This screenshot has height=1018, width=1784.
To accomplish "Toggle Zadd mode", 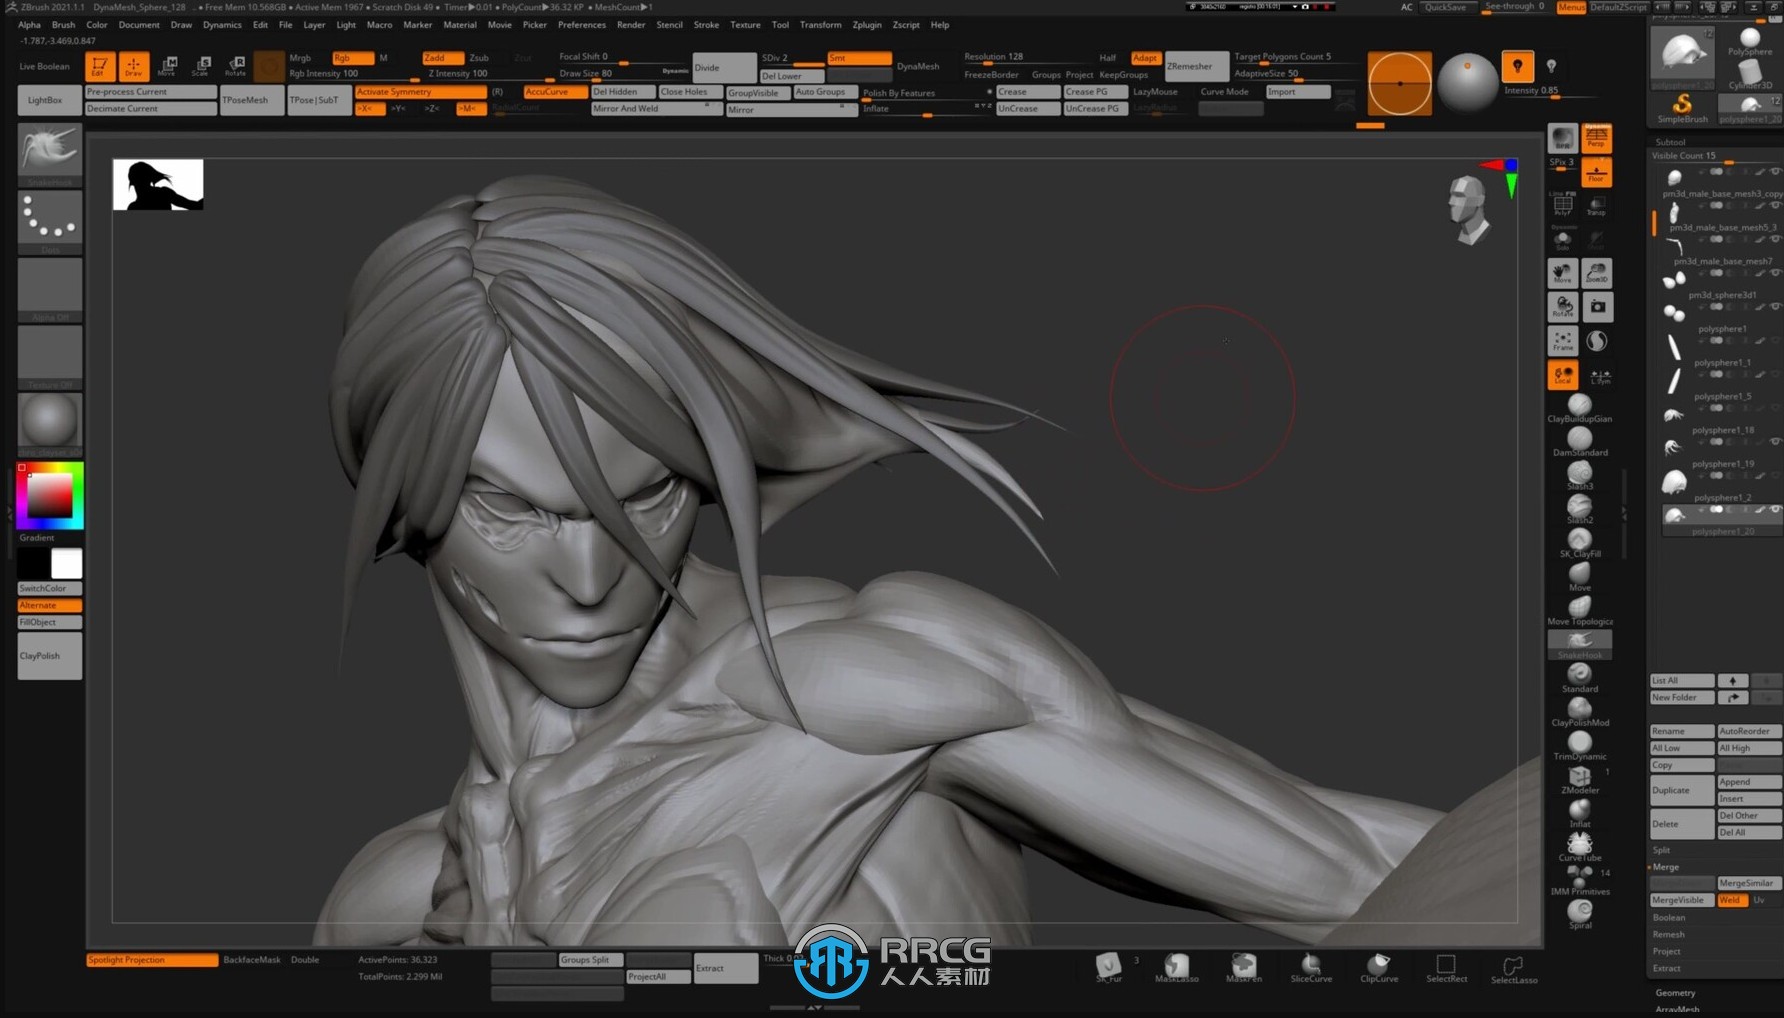I will tap(441, 58).
